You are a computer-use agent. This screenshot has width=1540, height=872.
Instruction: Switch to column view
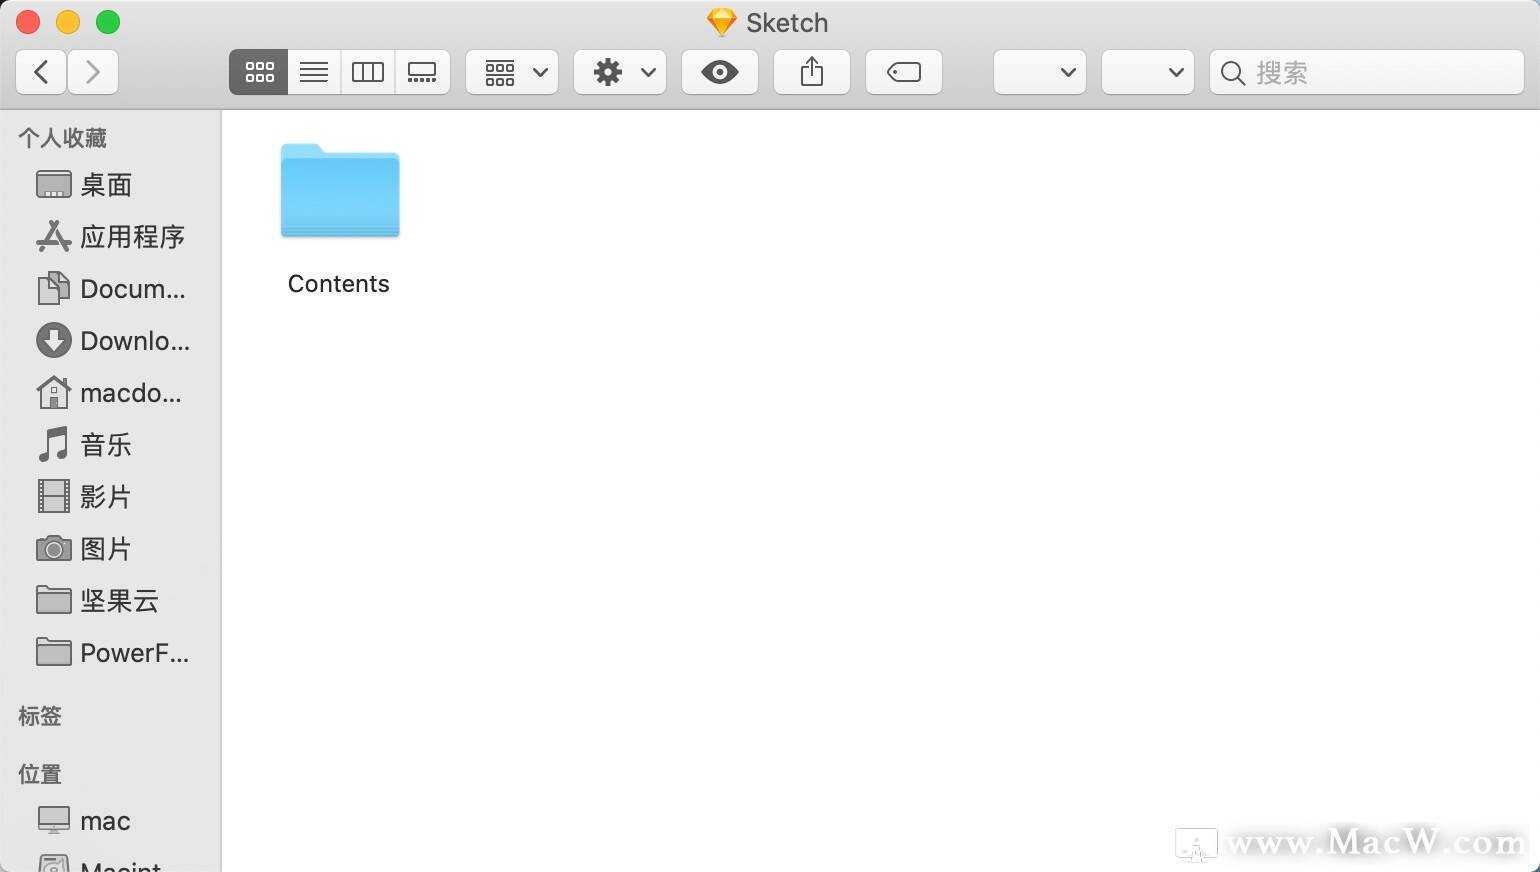pyautogui.click(x=368, y=72)
